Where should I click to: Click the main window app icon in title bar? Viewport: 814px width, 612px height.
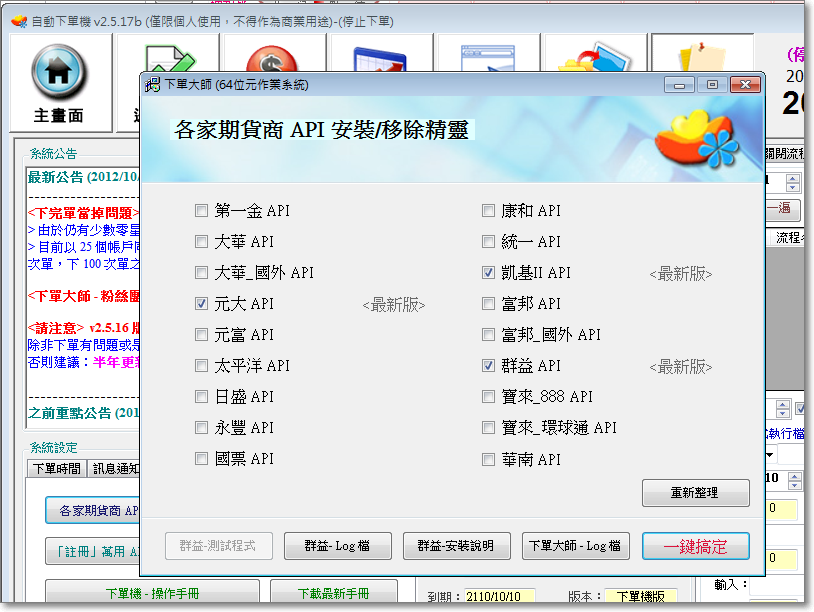[x=19, y=21]
